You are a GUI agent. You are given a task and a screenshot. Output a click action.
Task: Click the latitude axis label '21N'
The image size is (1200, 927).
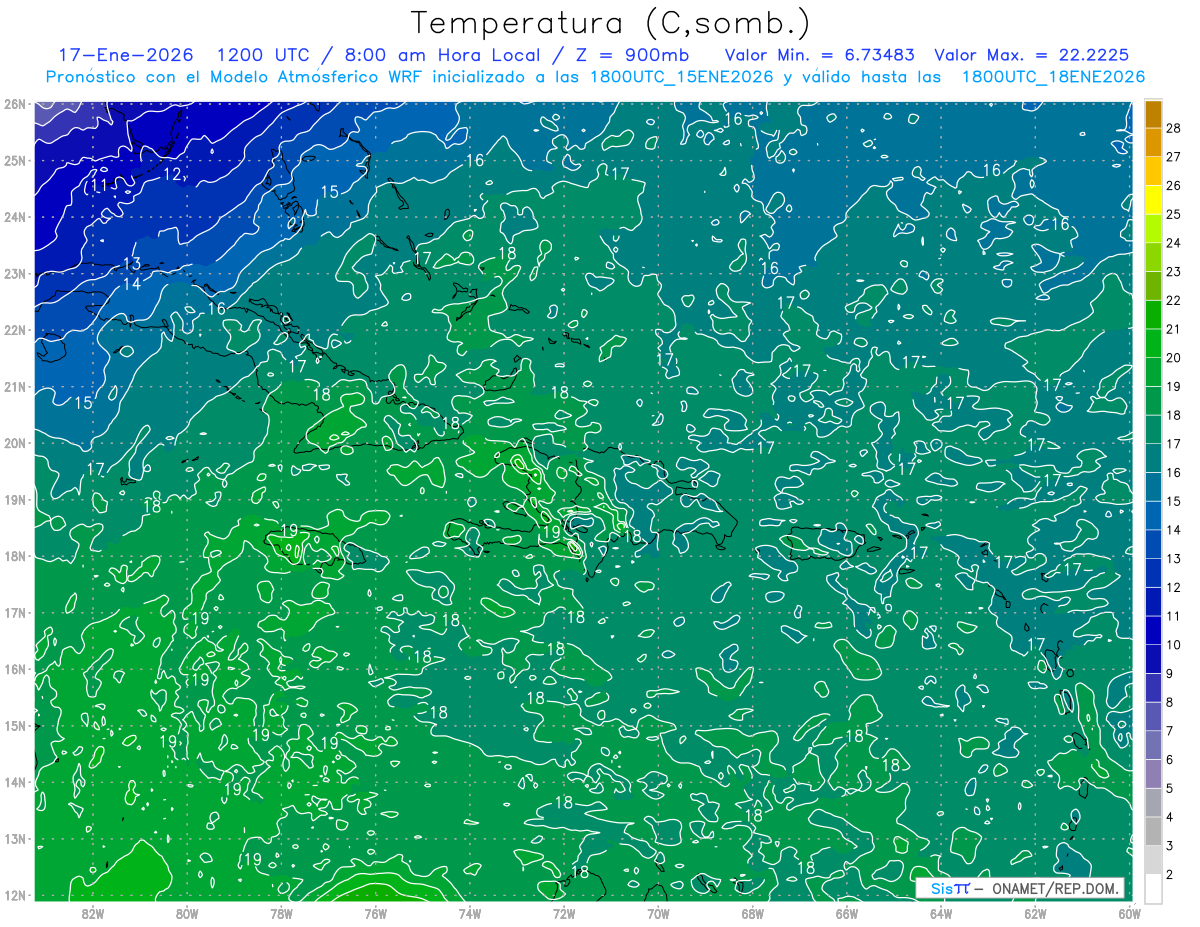click(15, 386)
